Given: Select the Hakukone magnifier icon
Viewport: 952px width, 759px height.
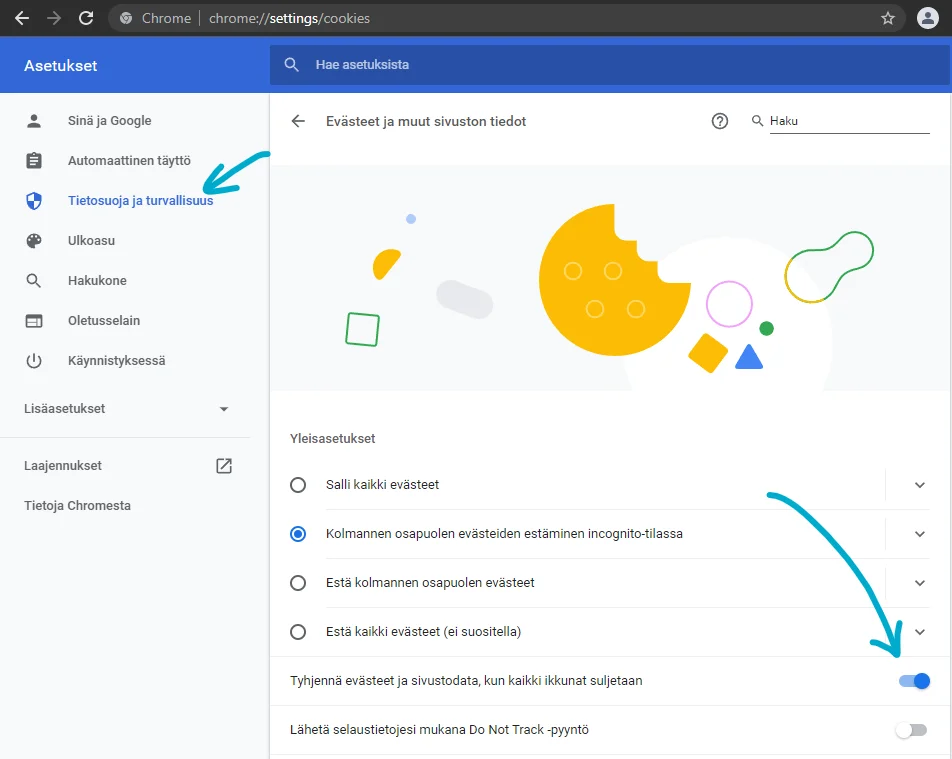Looking at the screenshot, I should click(x=34, y=280).
